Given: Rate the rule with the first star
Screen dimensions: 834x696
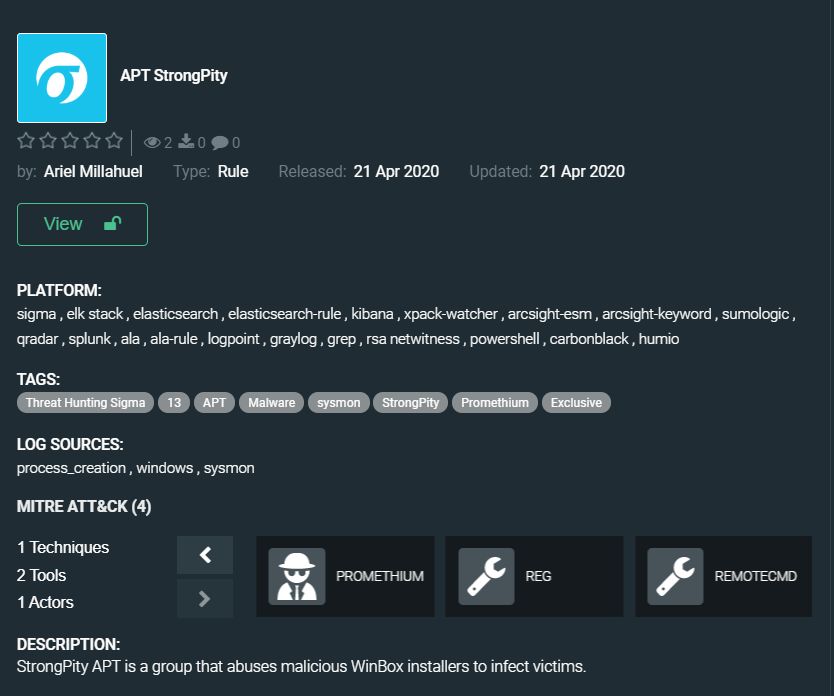Looking at the screenshot, I should tap(26, 141).
